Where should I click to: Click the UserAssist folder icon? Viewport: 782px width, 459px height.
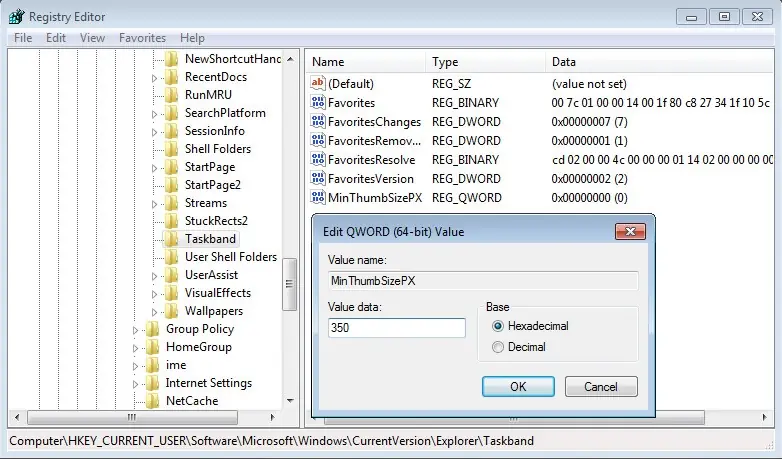[172, 274]
